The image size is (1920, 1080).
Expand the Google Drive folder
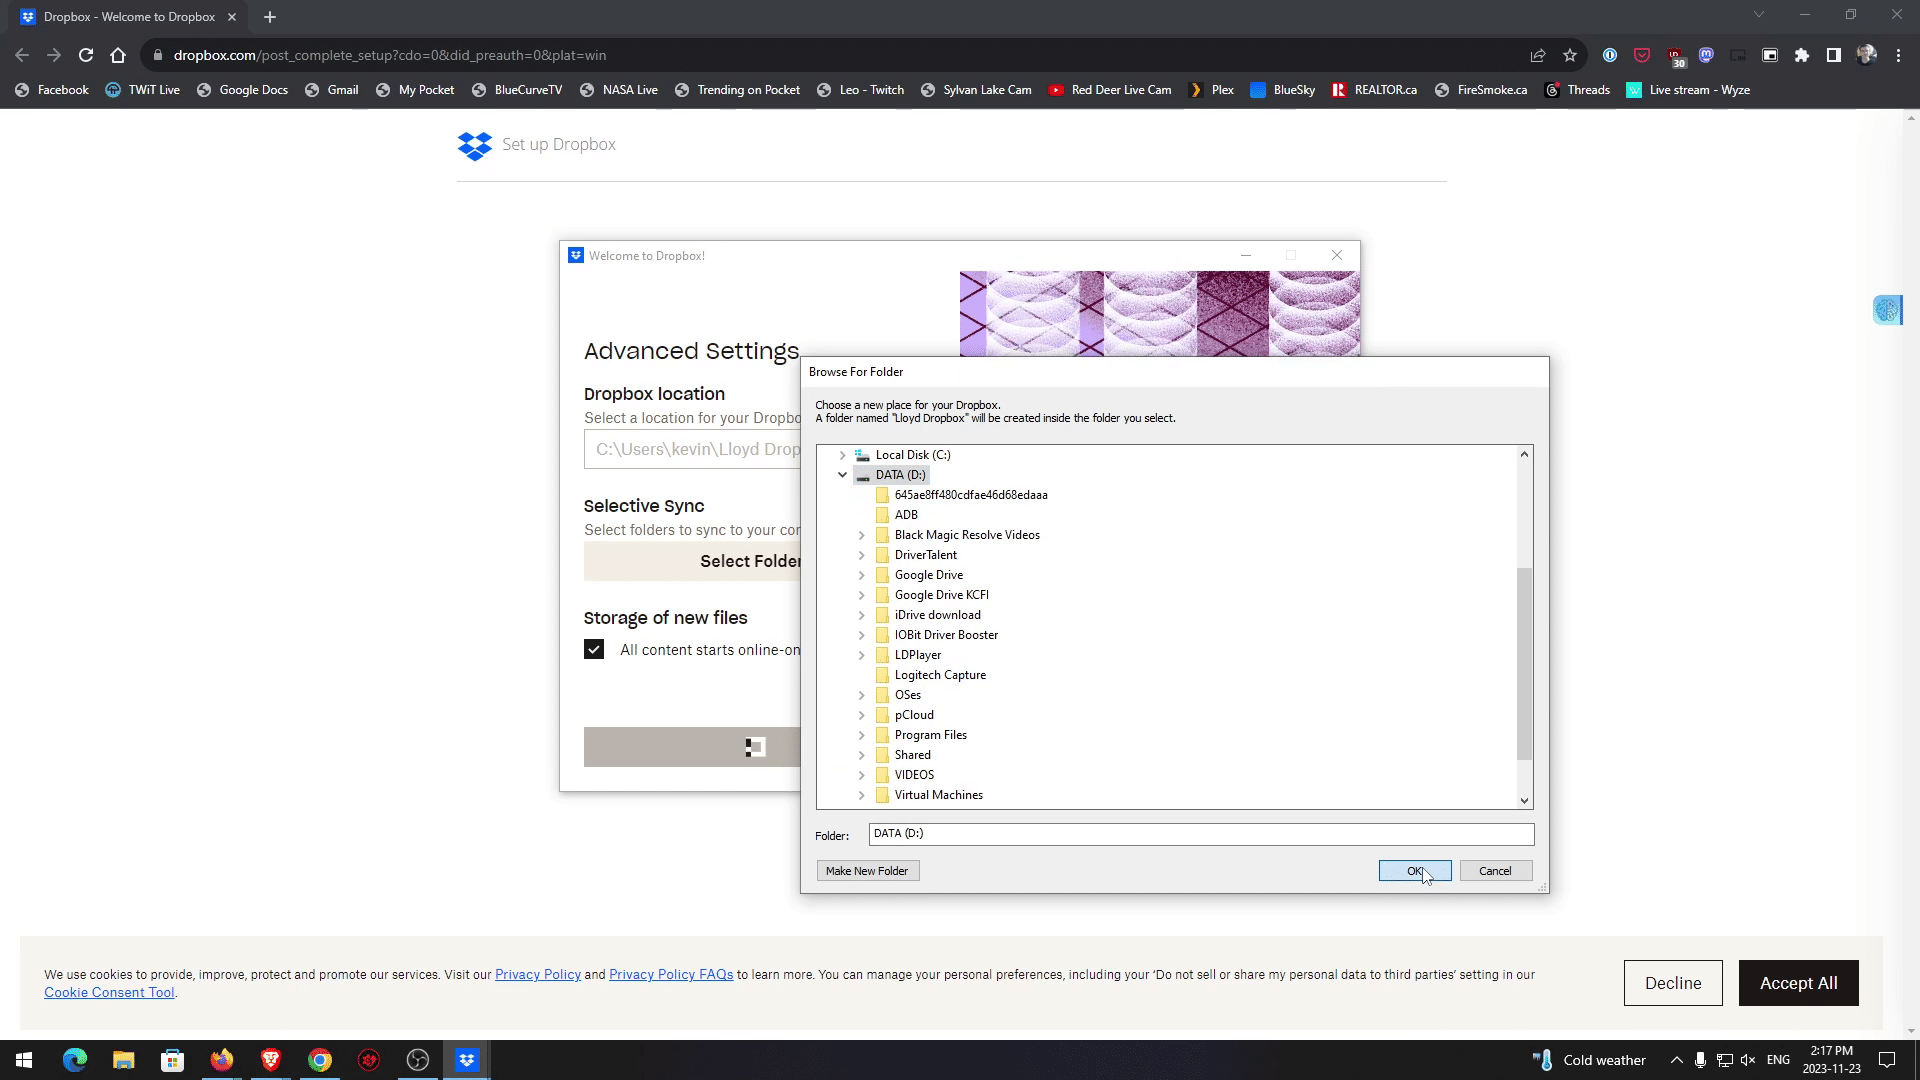(x=861, y=575)
